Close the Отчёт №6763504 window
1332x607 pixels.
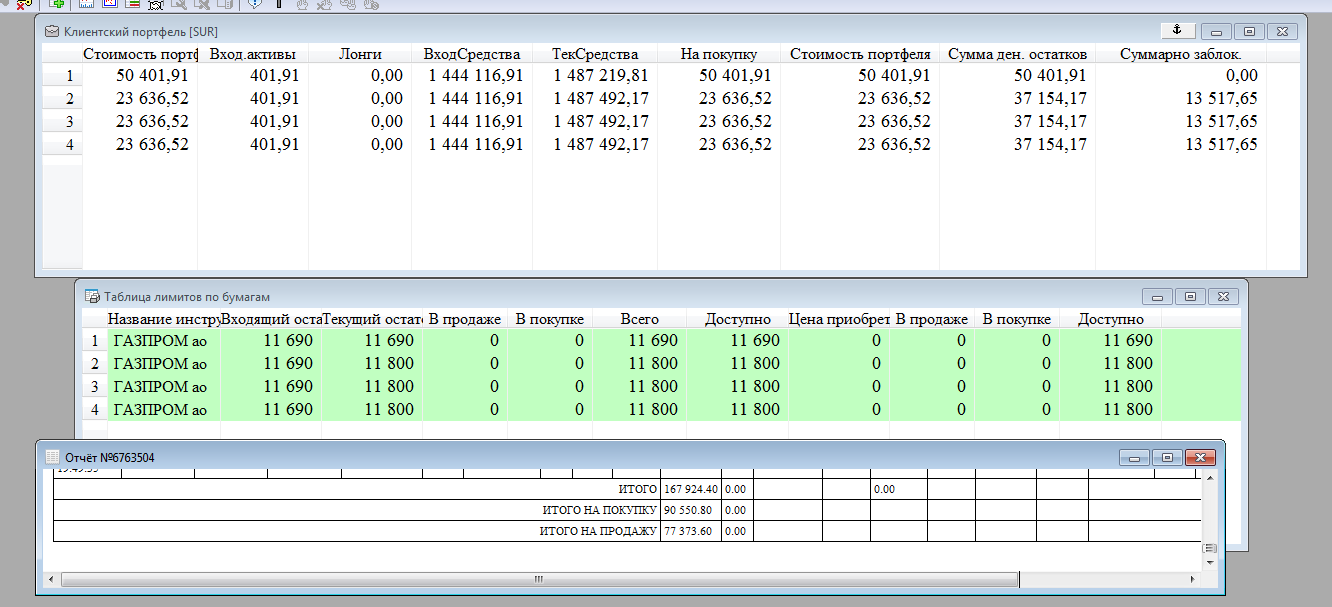pos(1199,457)
